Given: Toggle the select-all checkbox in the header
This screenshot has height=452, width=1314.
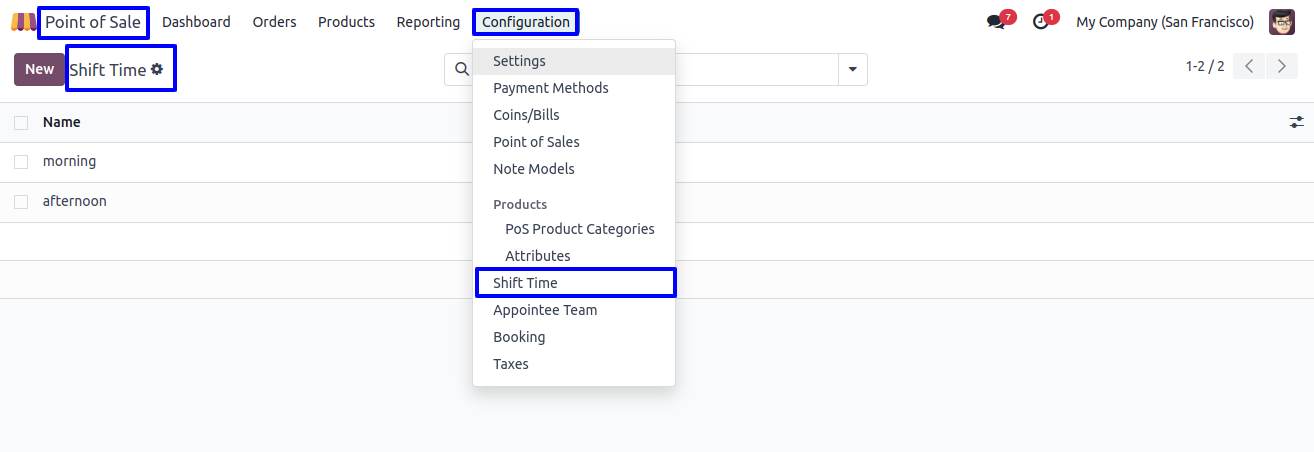Looking at the screenshot, I should click(x=21, y=122).
